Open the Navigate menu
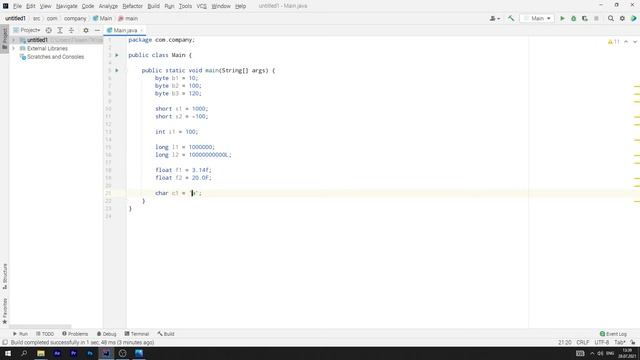640x360 pixels. click(x=67, y=6)
